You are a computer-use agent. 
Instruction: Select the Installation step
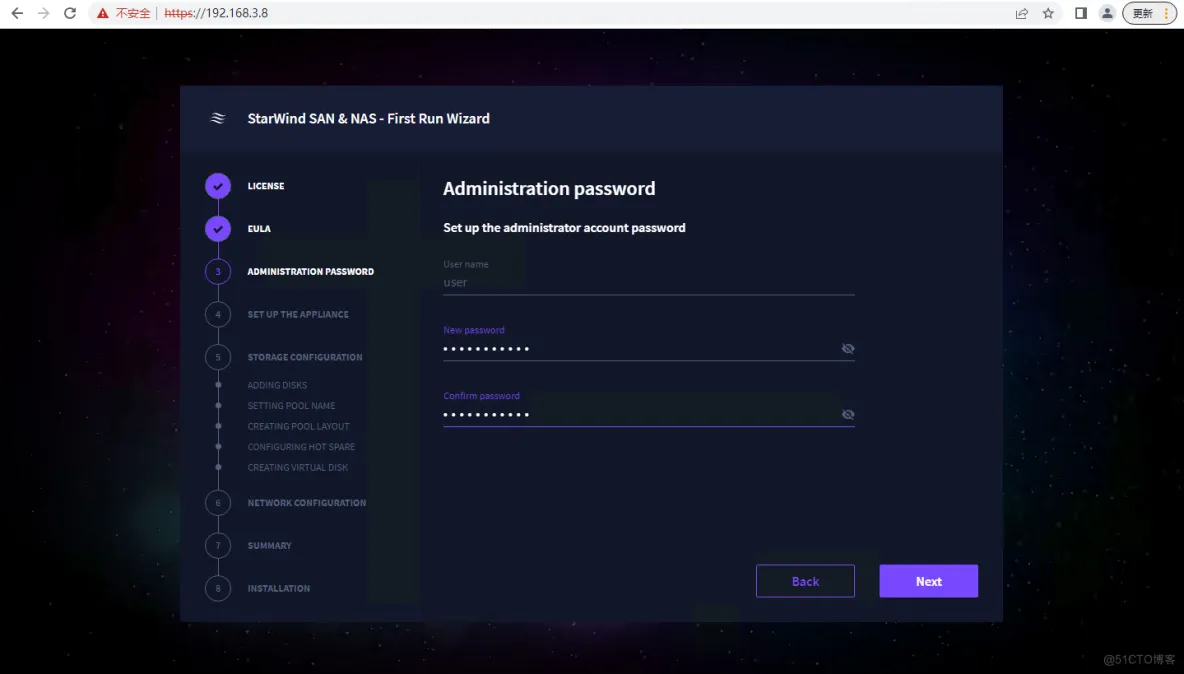pyautogui.click(x=279, y=588)
